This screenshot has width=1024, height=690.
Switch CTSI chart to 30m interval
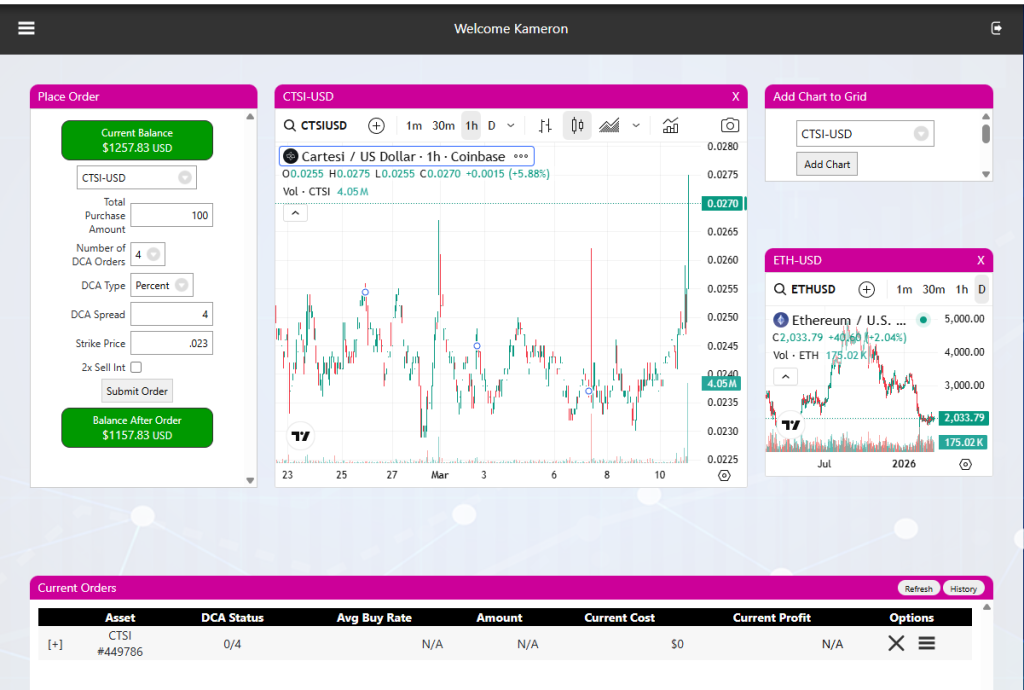[443, 125]
